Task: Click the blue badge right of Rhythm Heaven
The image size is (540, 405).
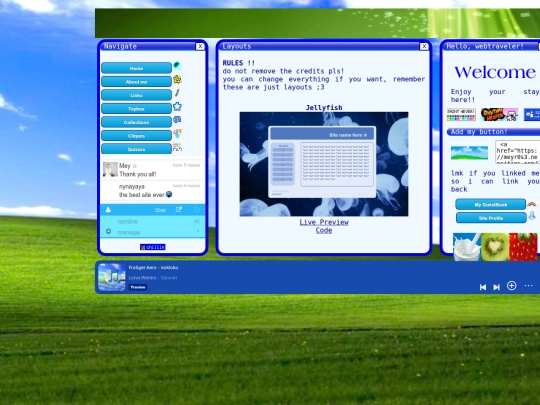Action: 532,115
